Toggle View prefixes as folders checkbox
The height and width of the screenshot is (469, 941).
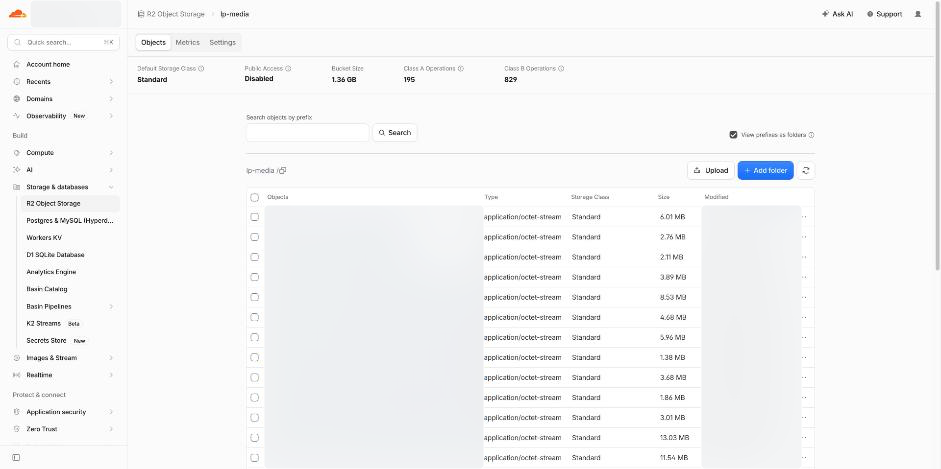(x=733, y=135)
